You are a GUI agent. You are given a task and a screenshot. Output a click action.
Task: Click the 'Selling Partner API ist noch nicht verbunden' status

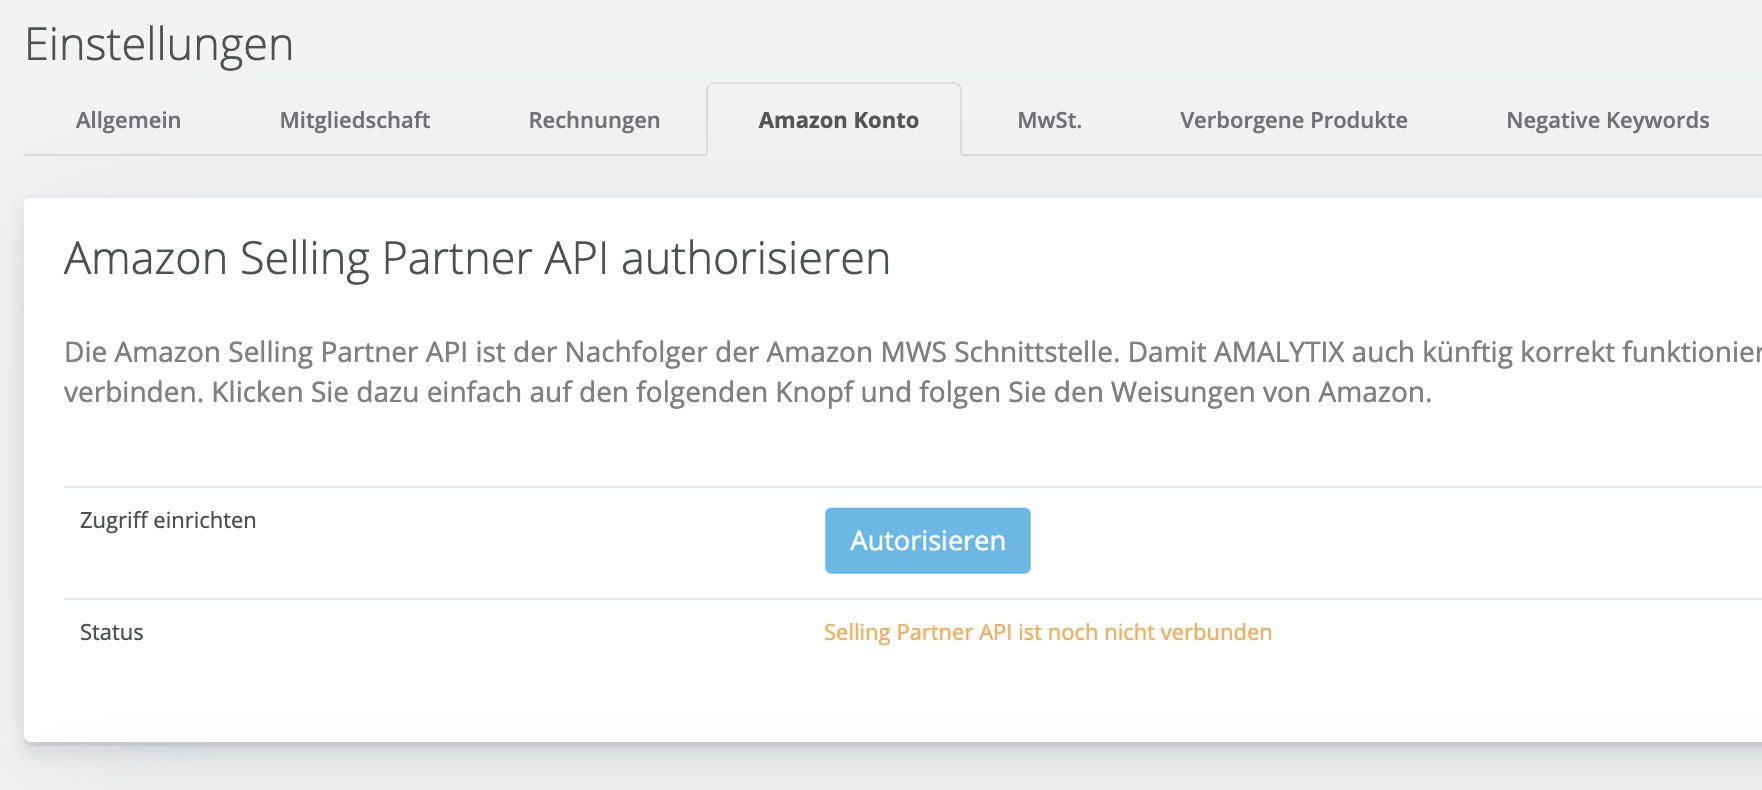[1047, 632]
